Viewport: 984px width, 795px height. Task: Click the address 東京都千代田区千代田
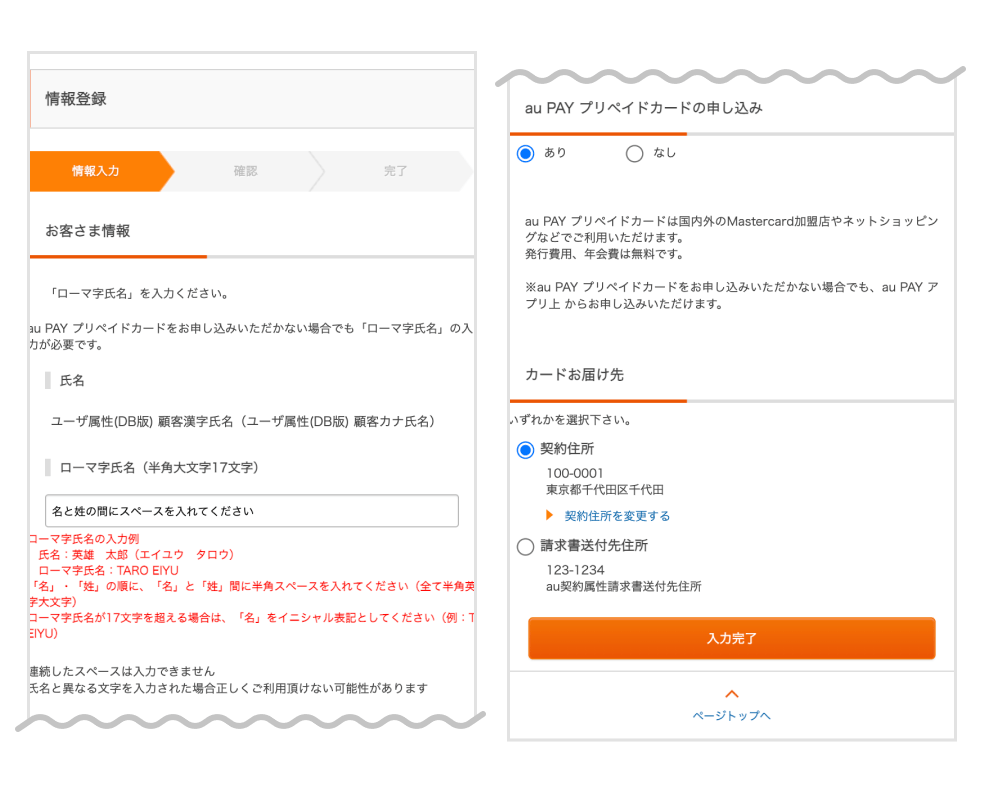coord(605,489)
